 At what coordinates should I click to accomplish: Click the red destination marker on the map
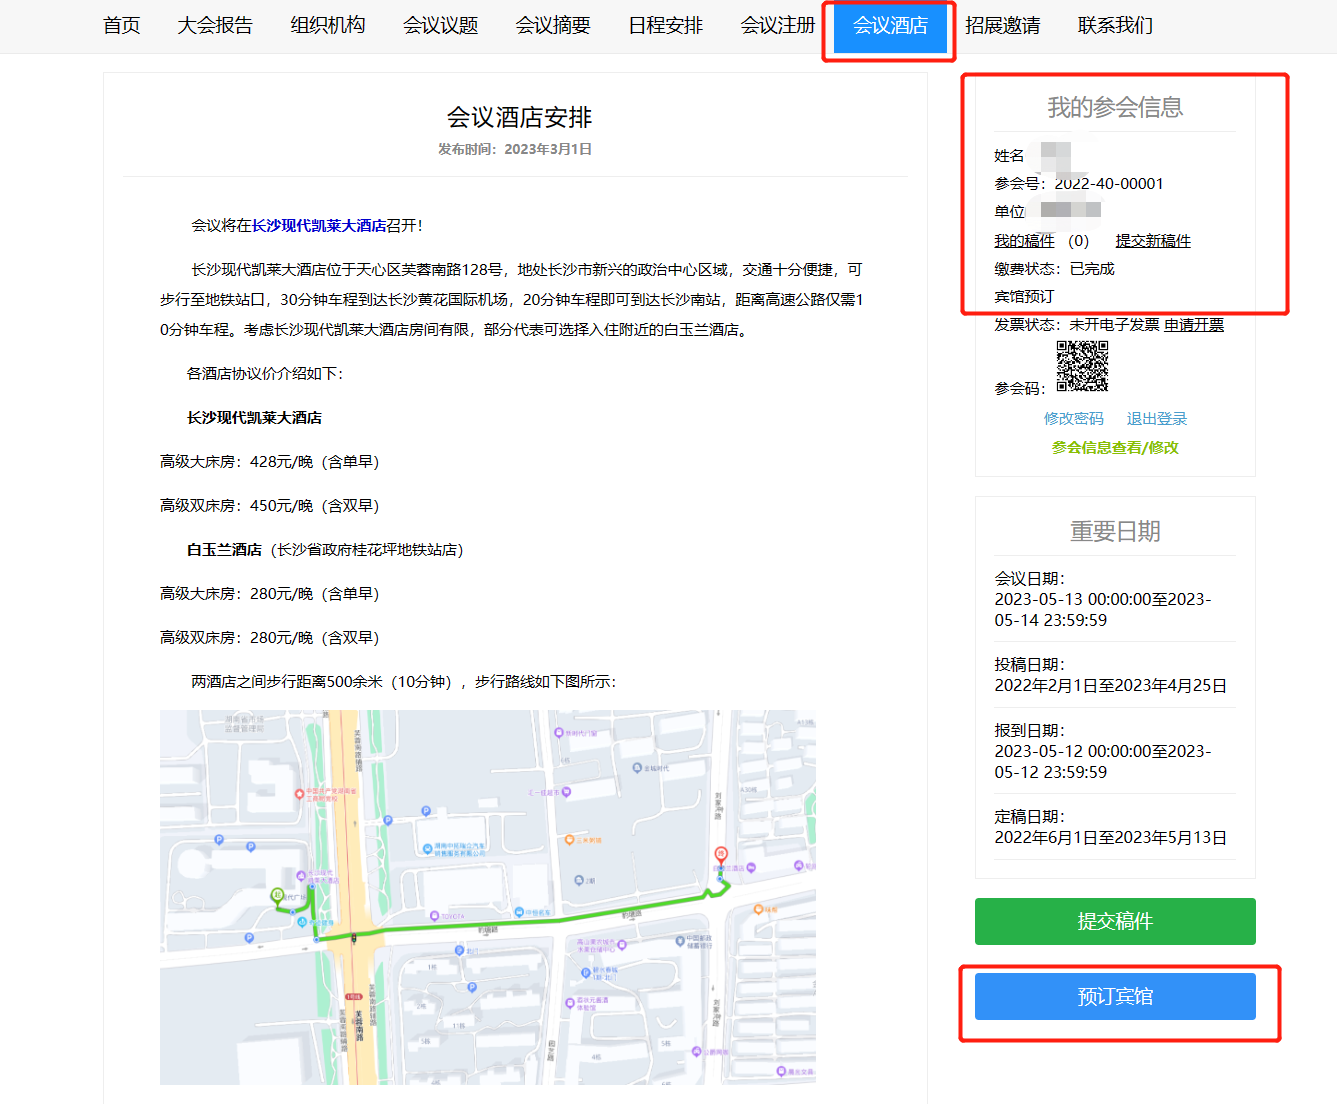tap(721, 855)
